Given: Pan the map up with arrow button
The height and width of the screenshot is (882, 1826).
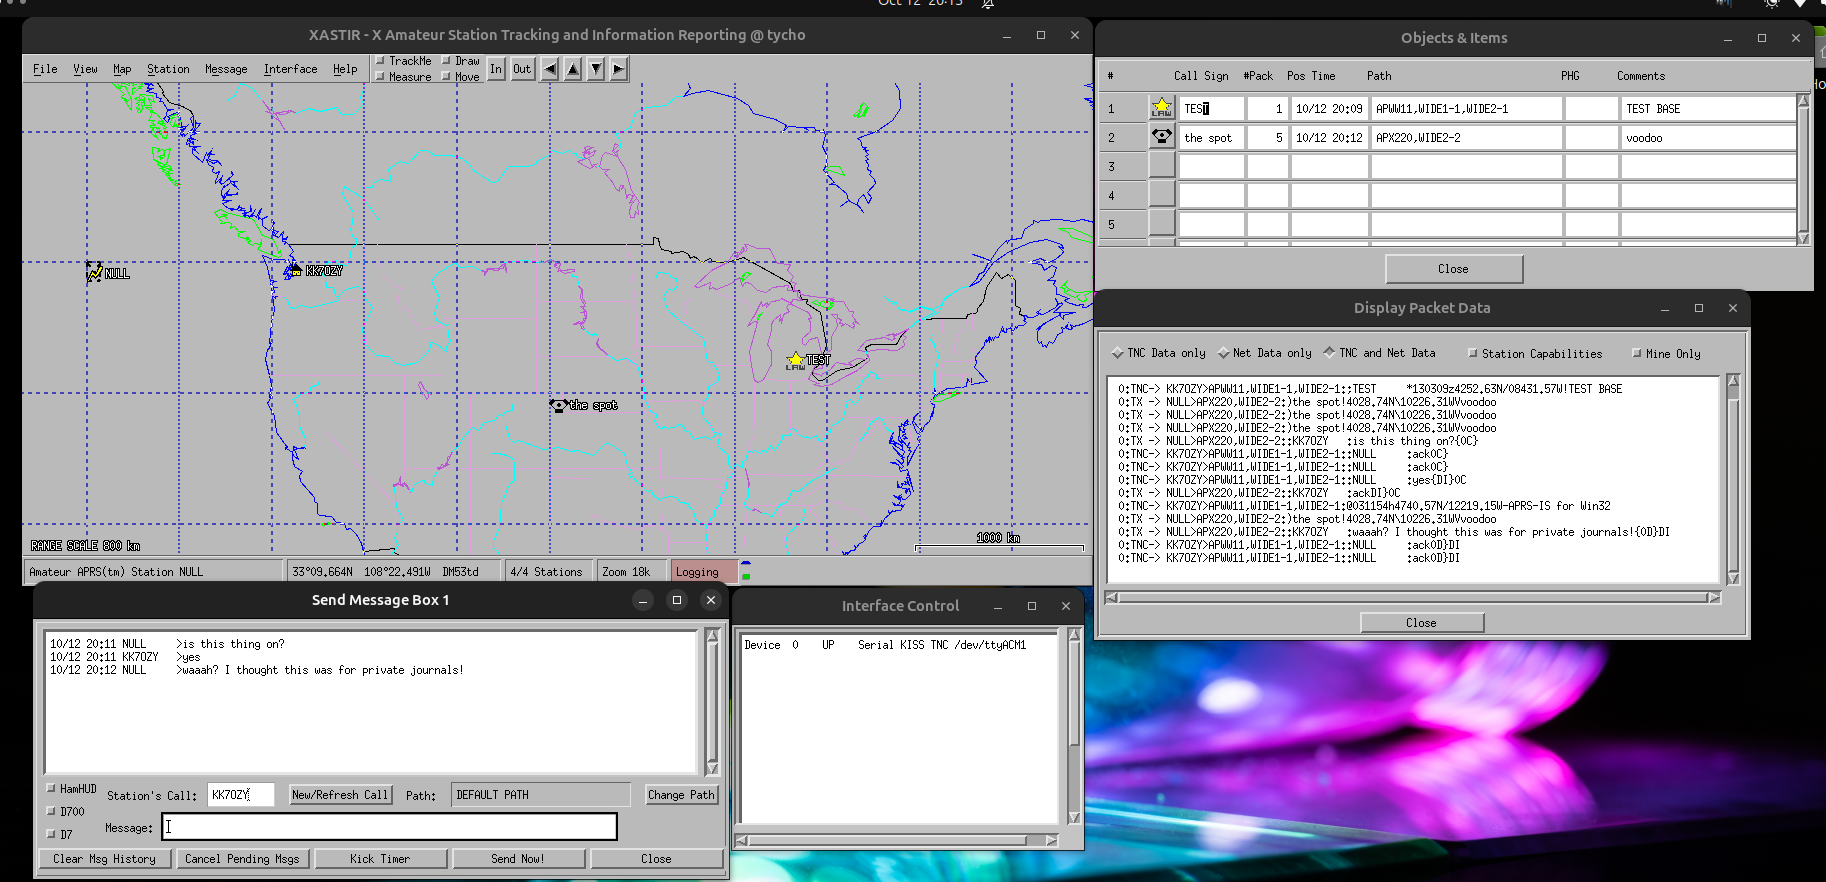Looking at the screenshot, I should point(573,69).
